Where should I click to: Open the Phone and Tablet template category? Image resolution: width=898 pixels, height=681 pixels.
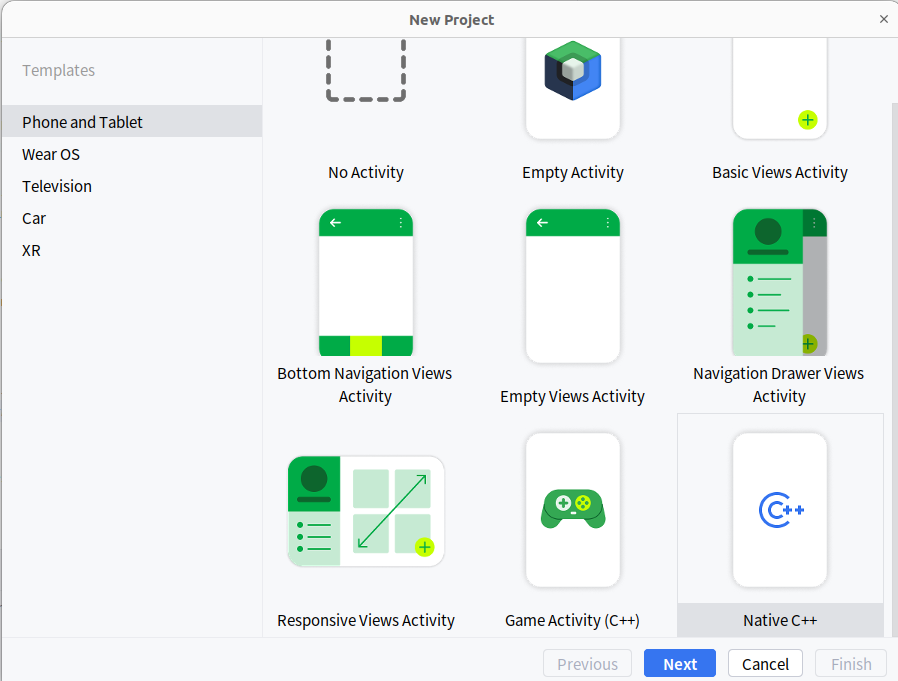(x=132, y=121)
